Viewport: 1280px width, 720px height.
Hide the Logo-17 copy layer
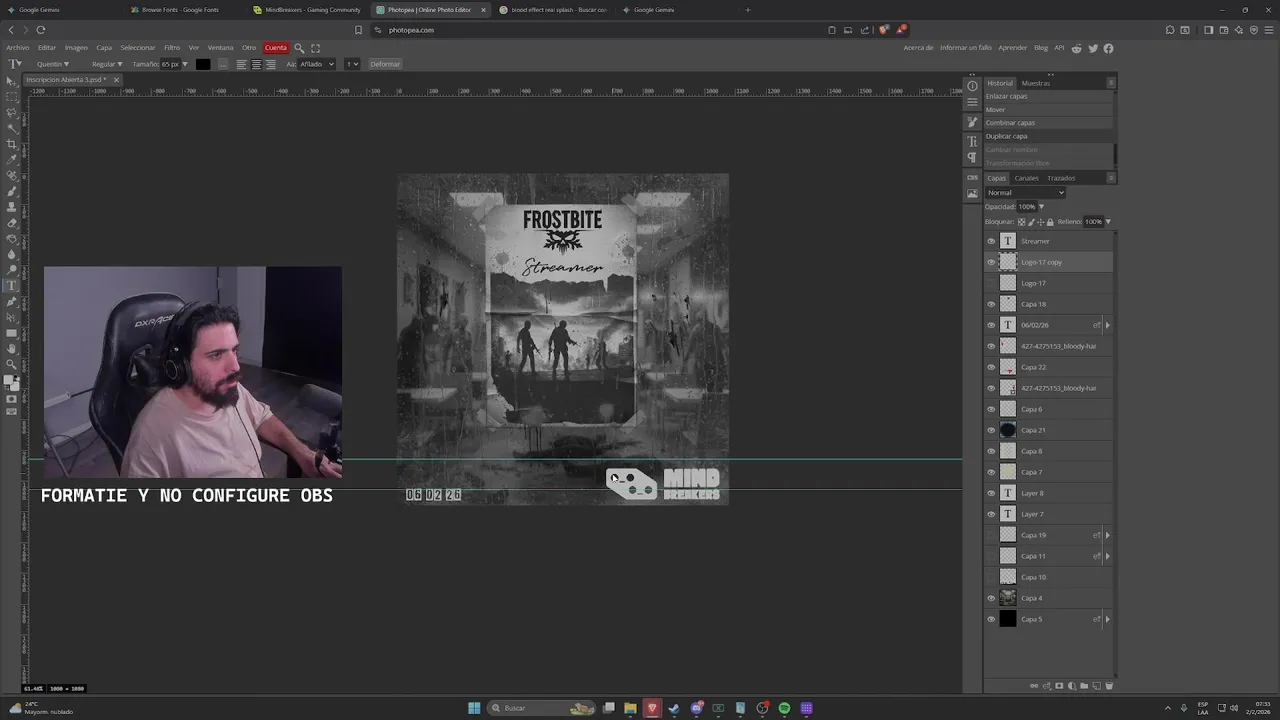pos(991,262)
